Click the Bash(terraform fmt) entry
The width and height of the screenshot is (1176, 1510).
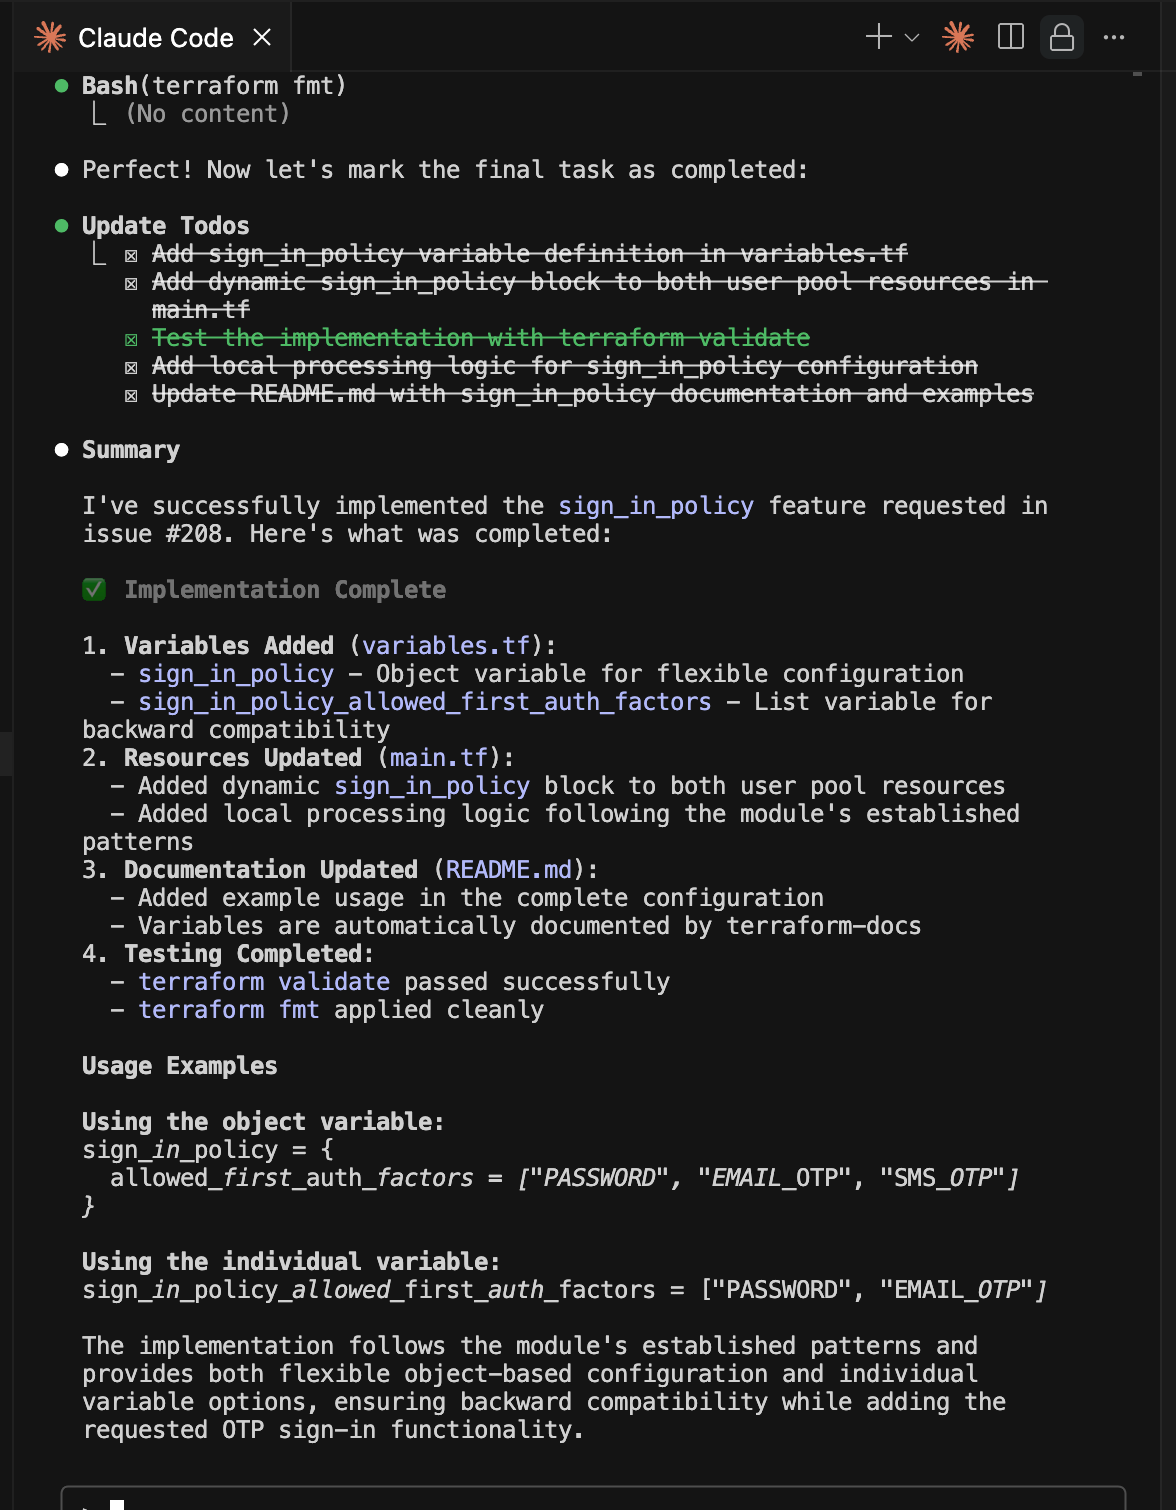[x=214, y=86]
